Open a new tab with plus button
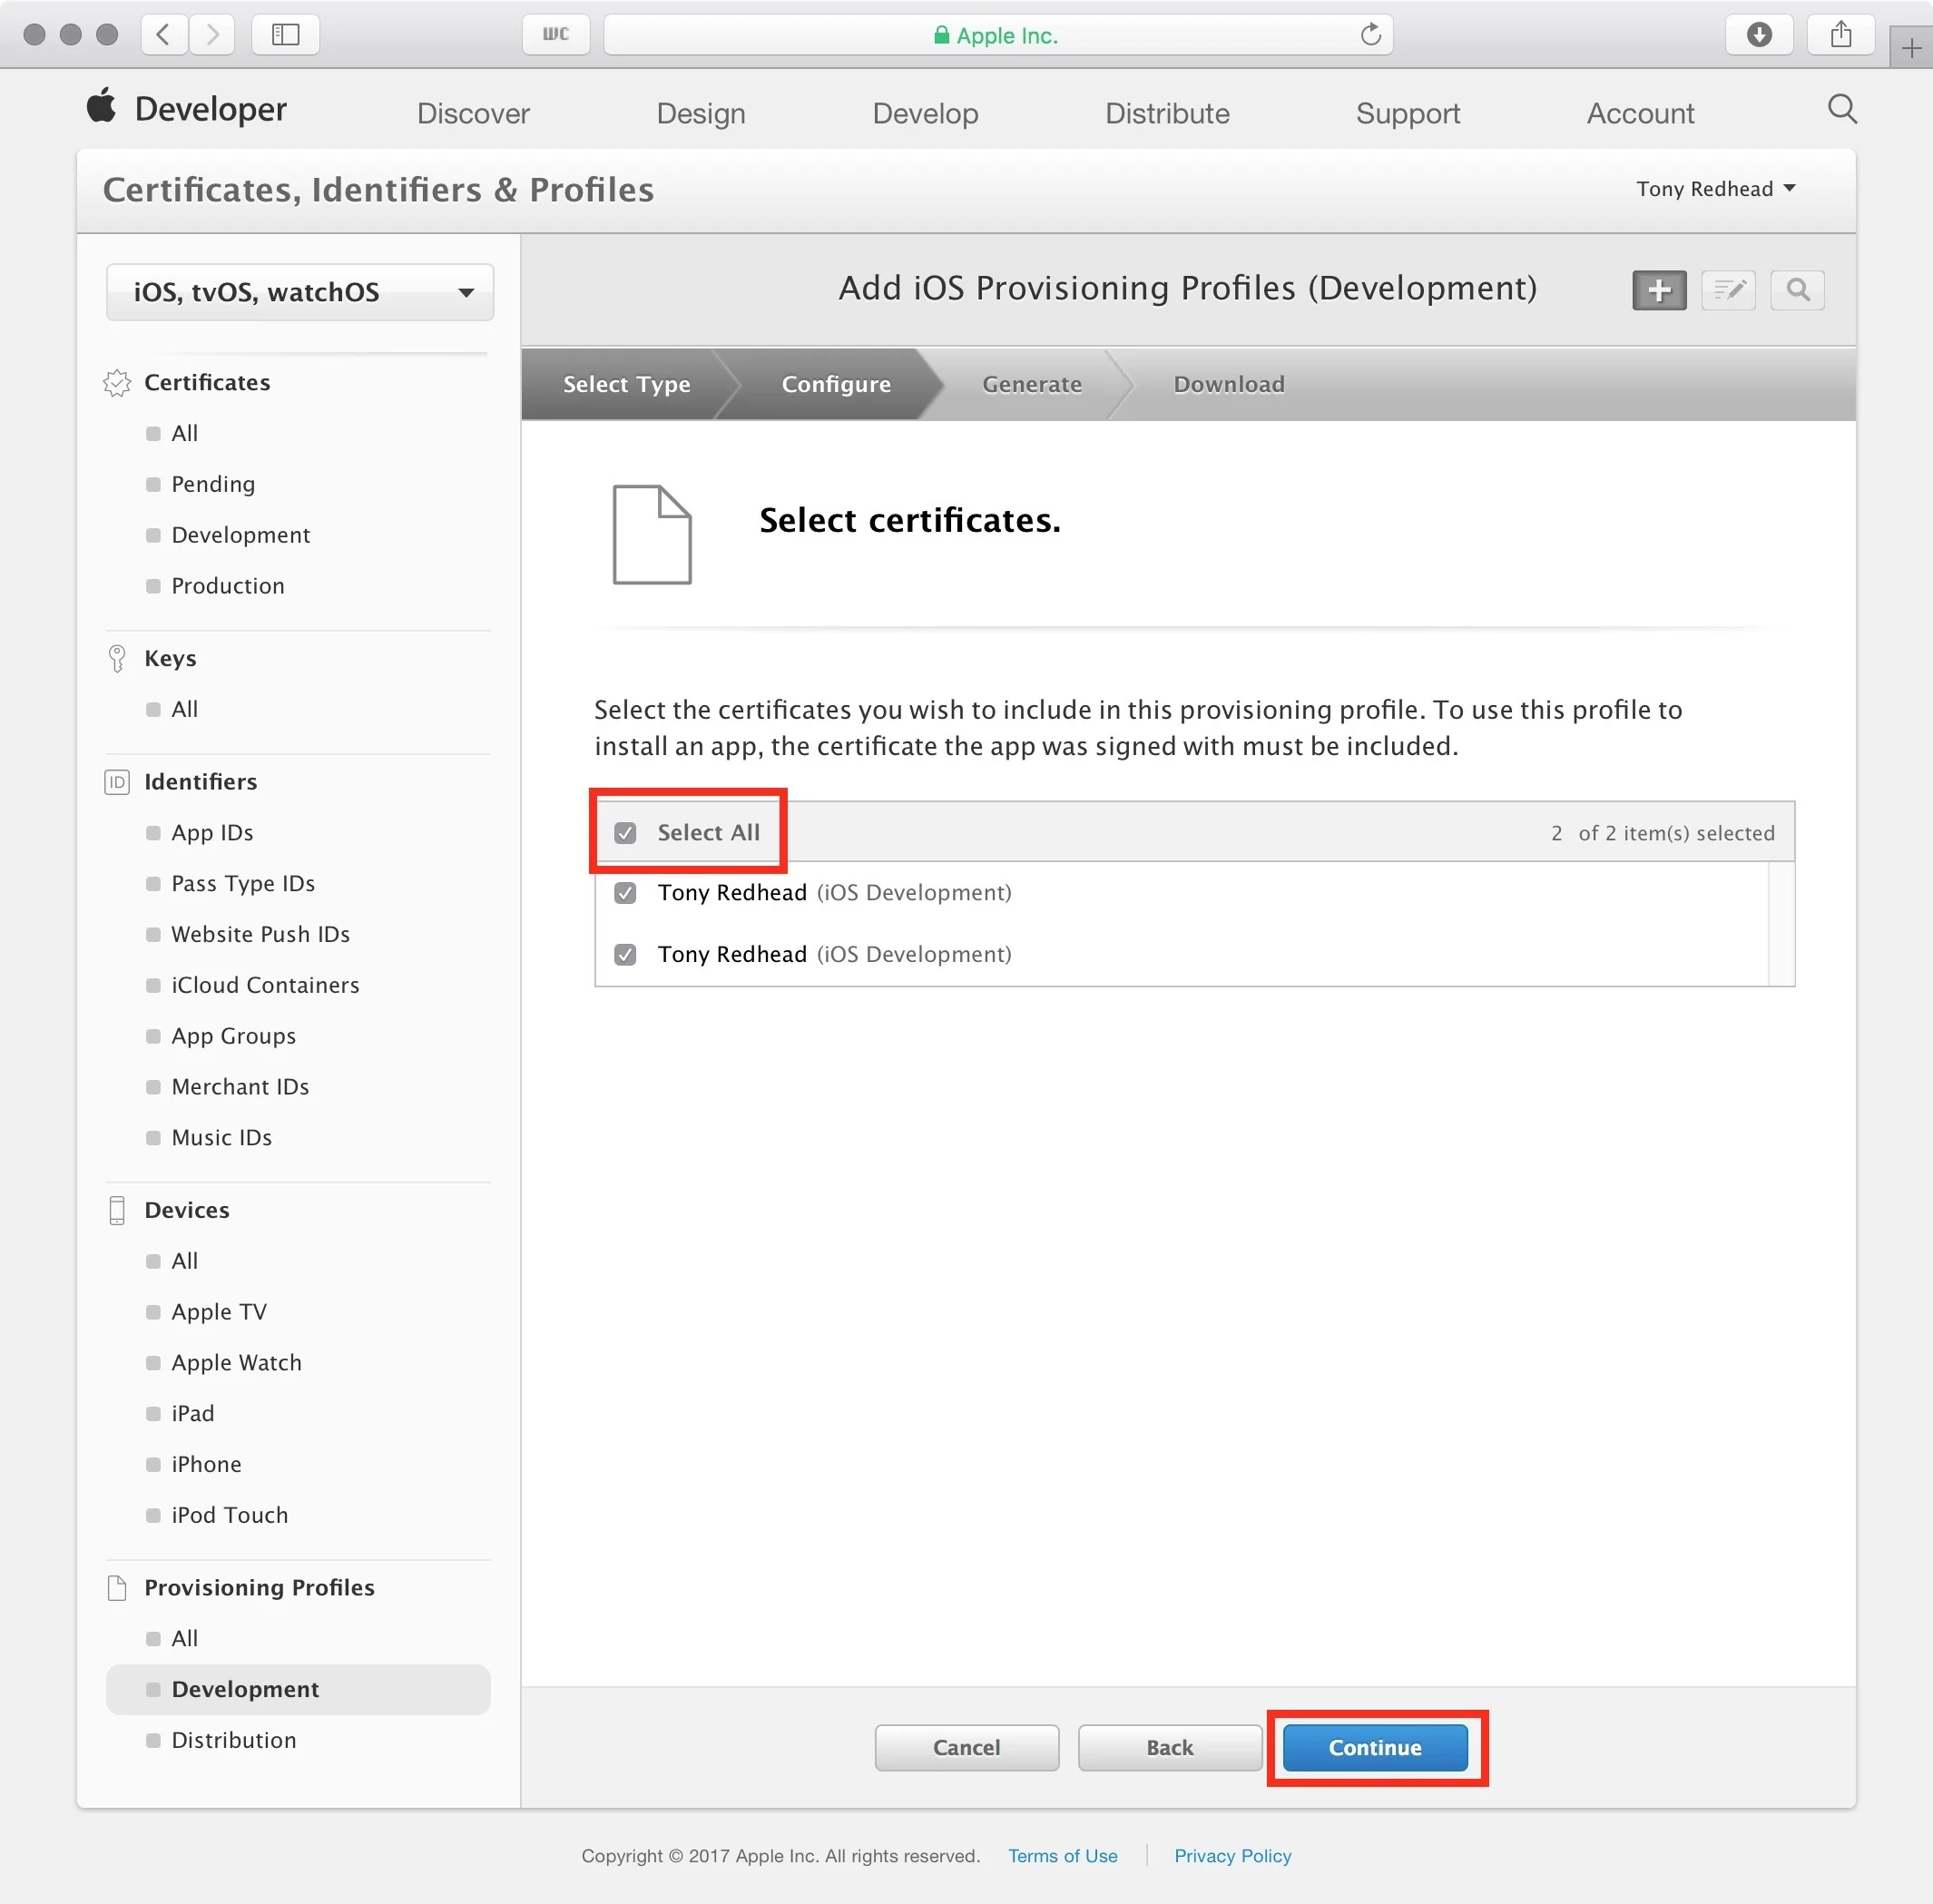 coord(1911,48)
